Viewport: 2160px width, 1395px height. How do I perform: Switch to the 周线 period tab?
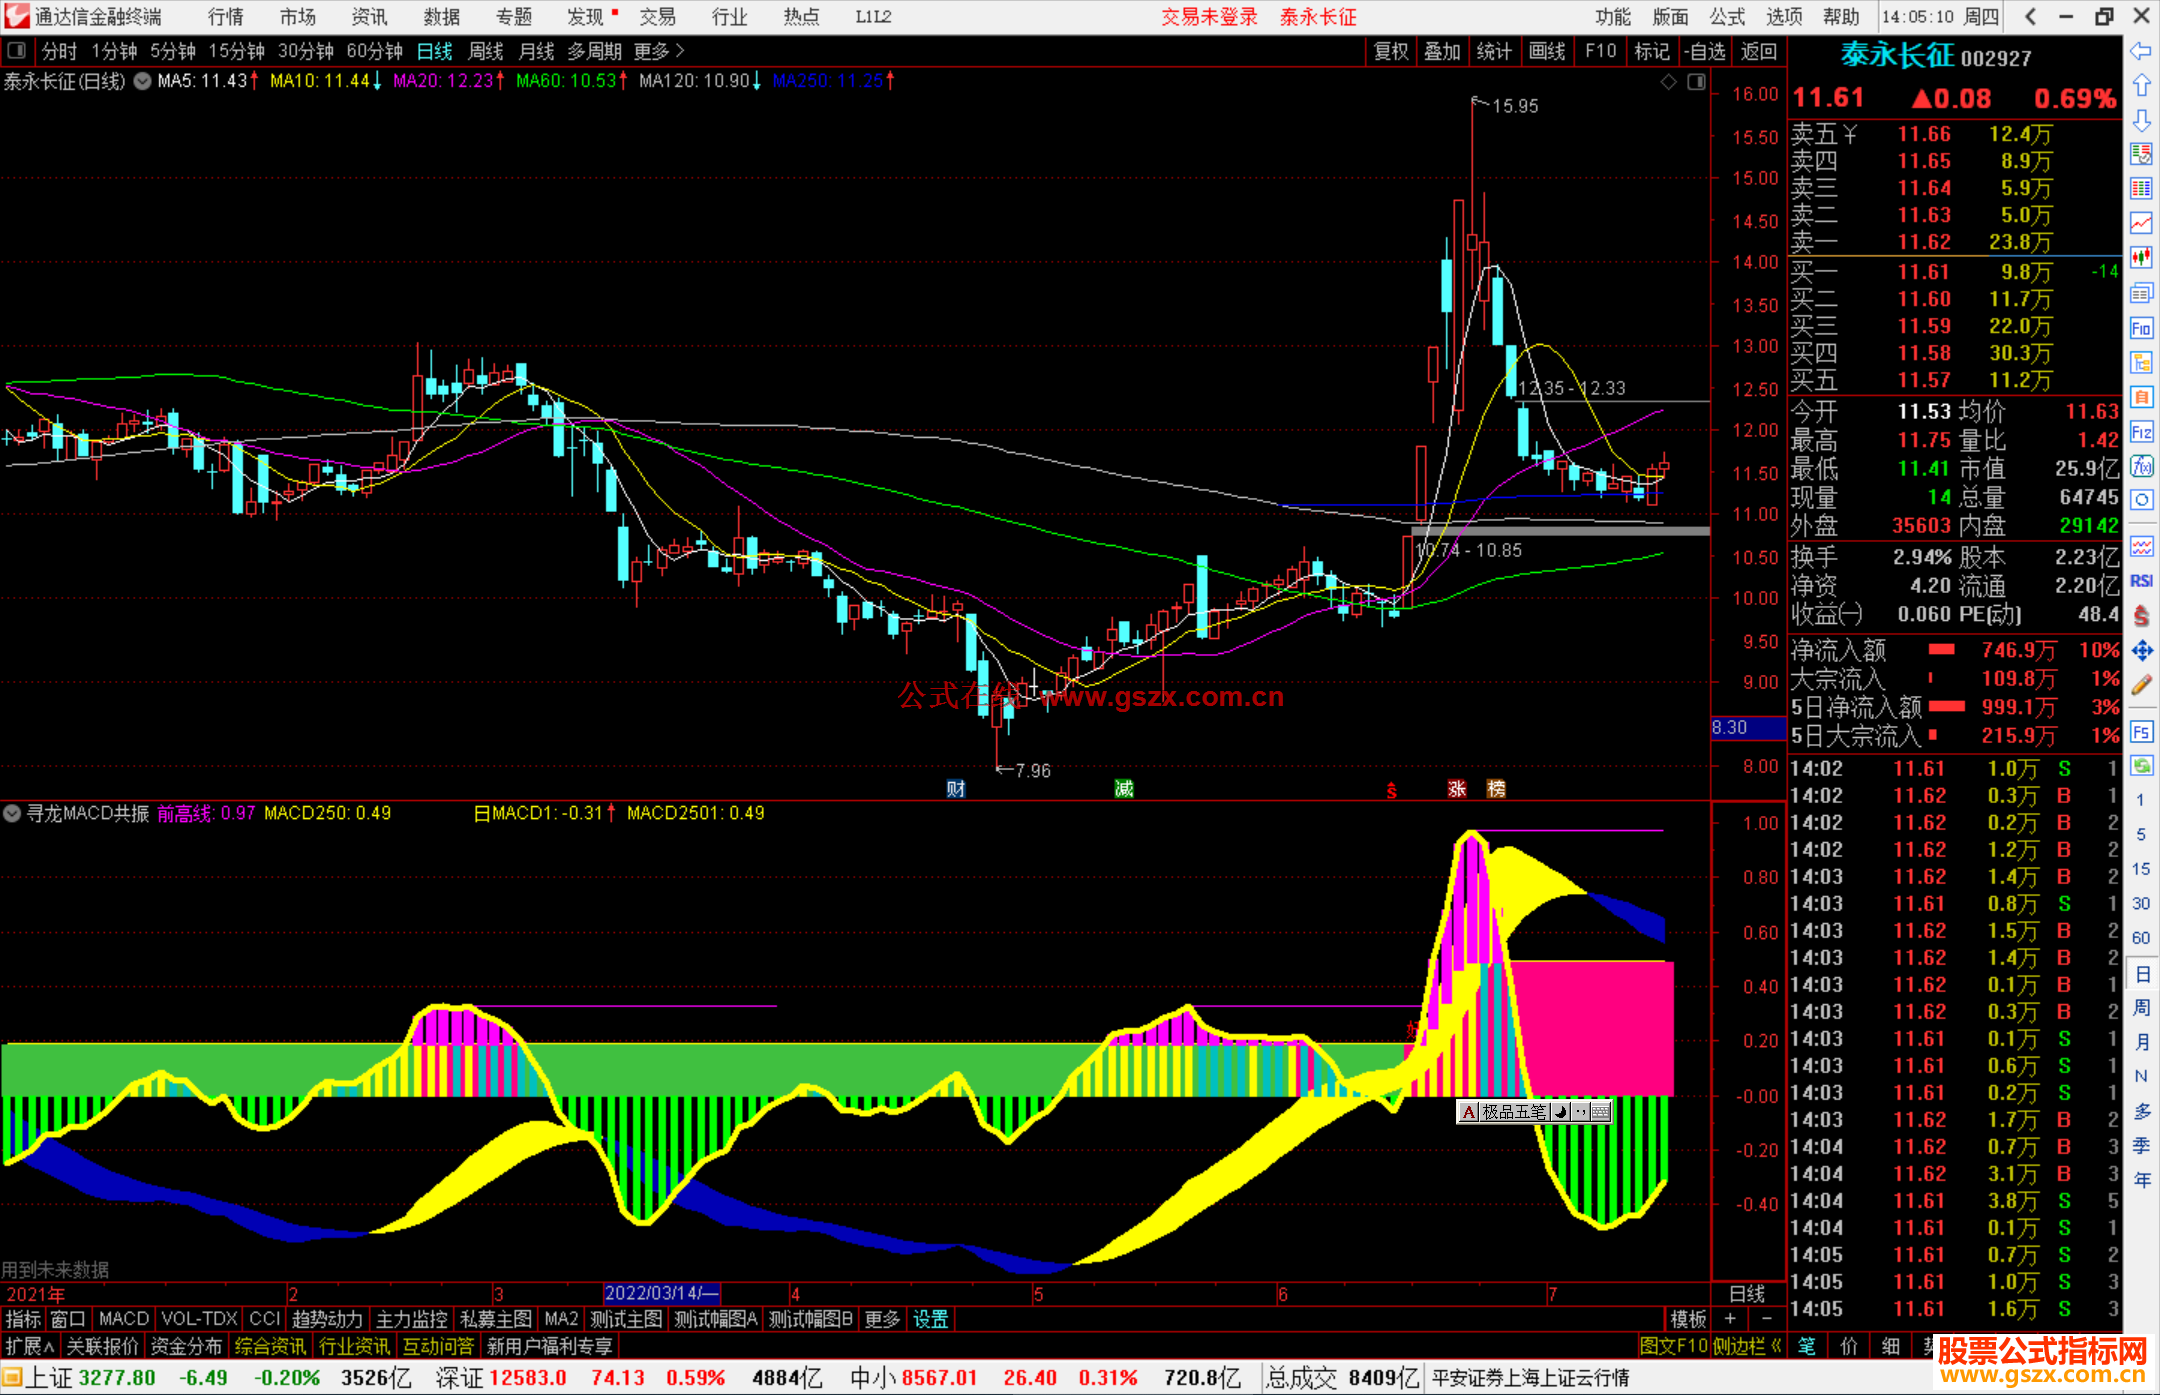[486, 51]
